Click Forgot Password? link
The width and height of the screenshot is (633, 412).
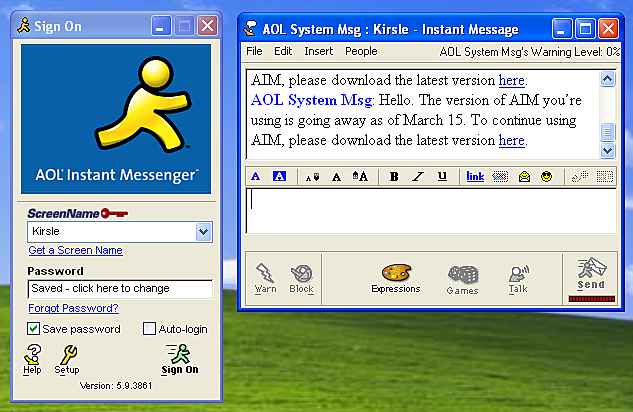pos(73,308)
